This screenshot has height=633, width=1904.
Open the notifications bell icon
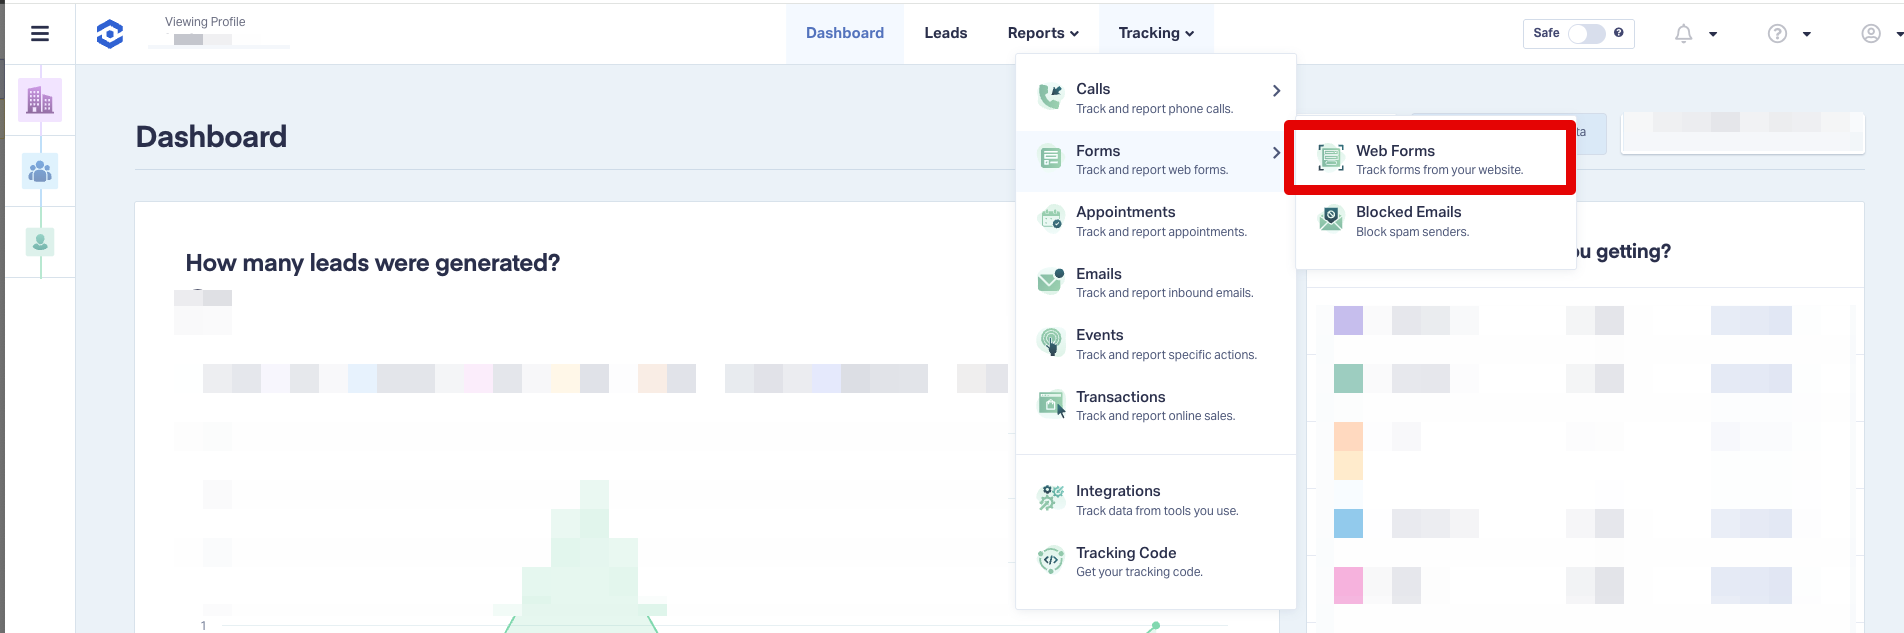tap(1684, 34)
